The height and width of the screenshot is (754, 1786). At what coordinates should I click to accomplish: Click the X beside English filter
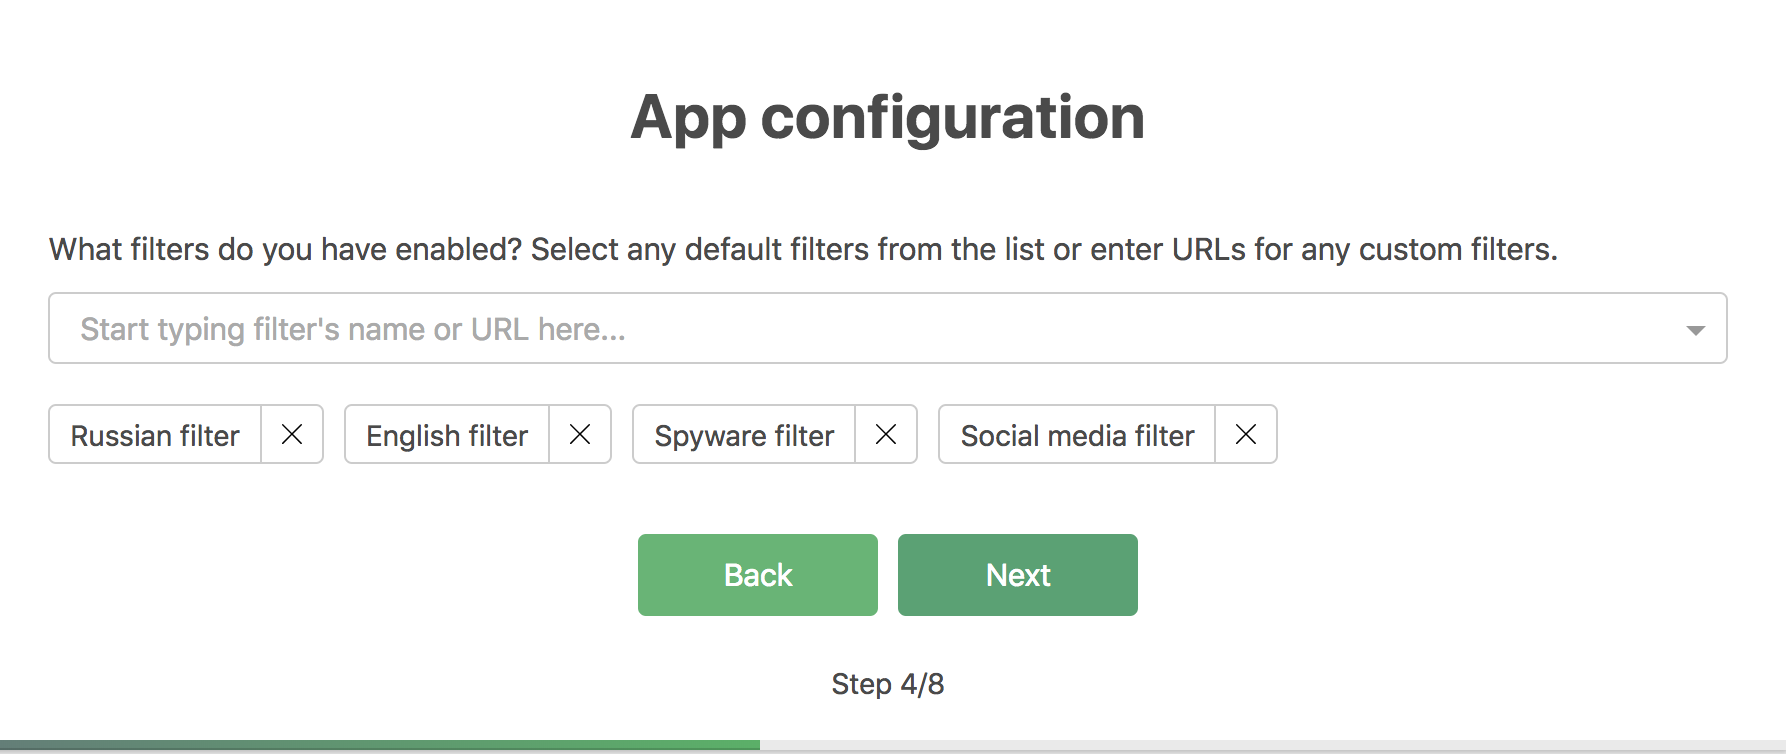click(x=580, y=434)
